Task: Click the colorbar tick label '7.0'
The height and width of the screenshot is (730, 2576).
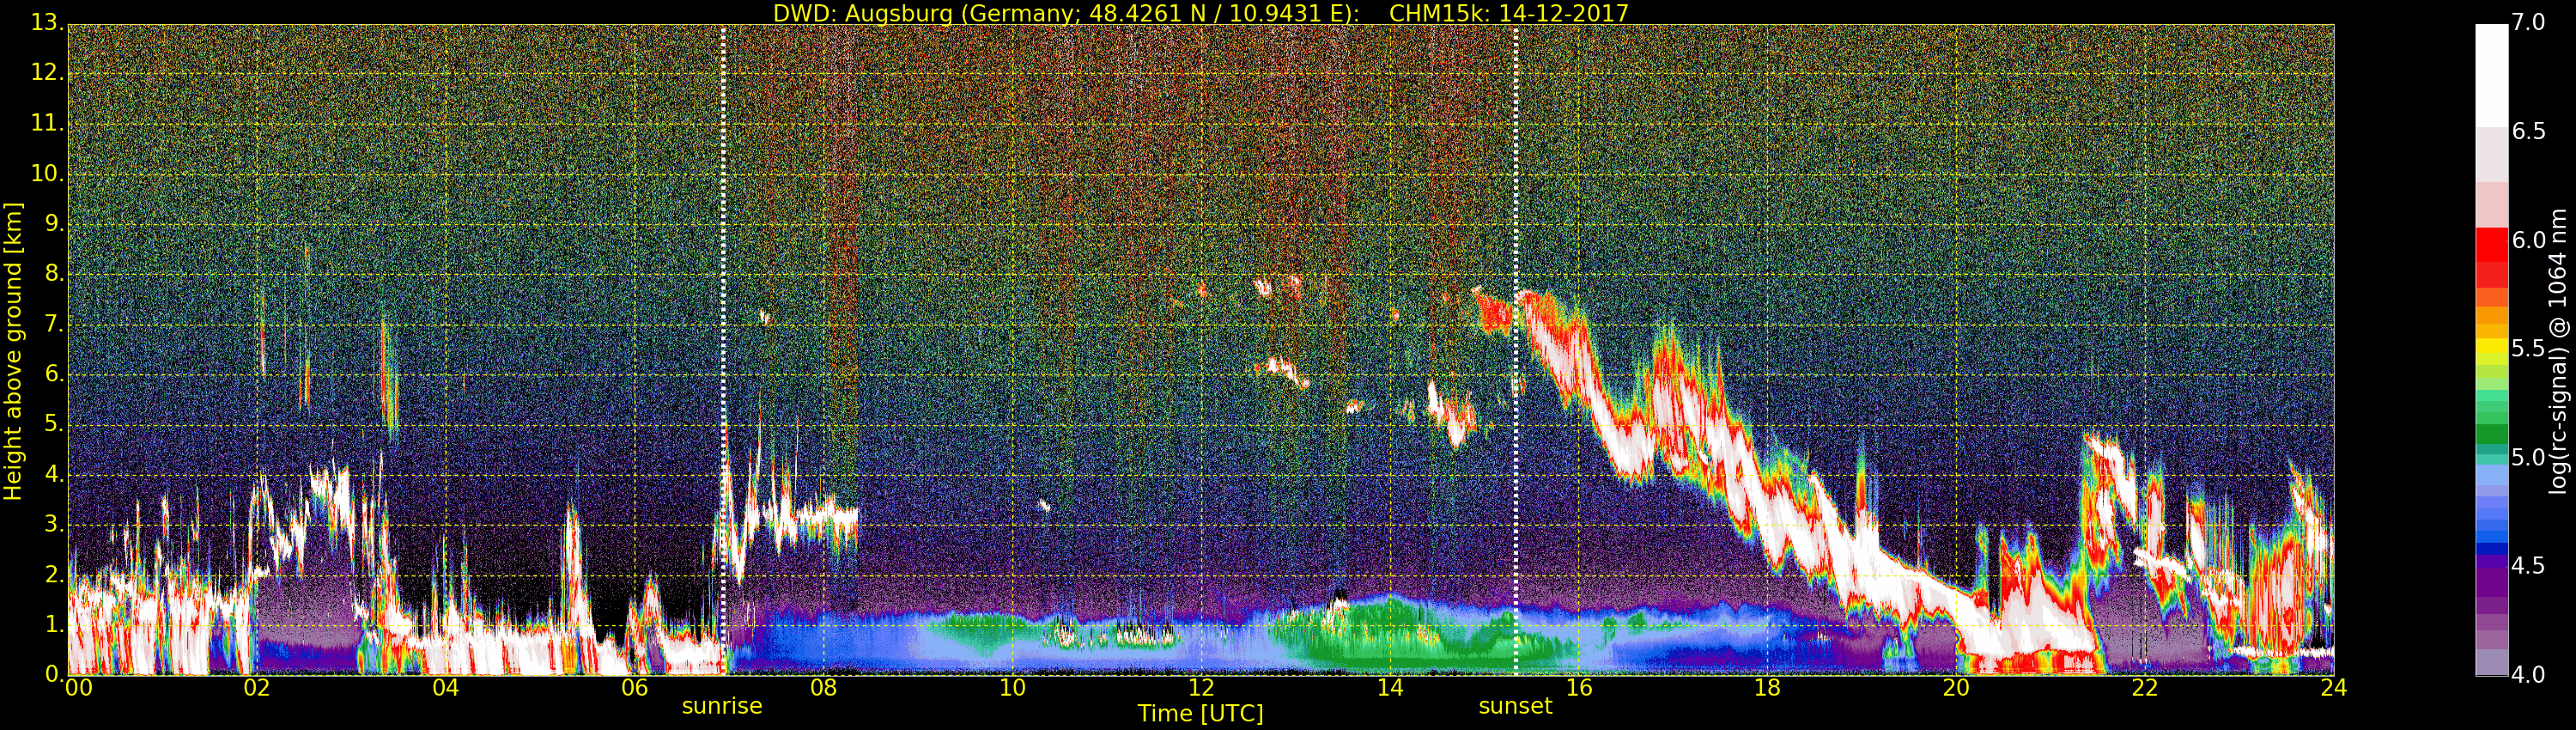Action: coord(2528,22)
